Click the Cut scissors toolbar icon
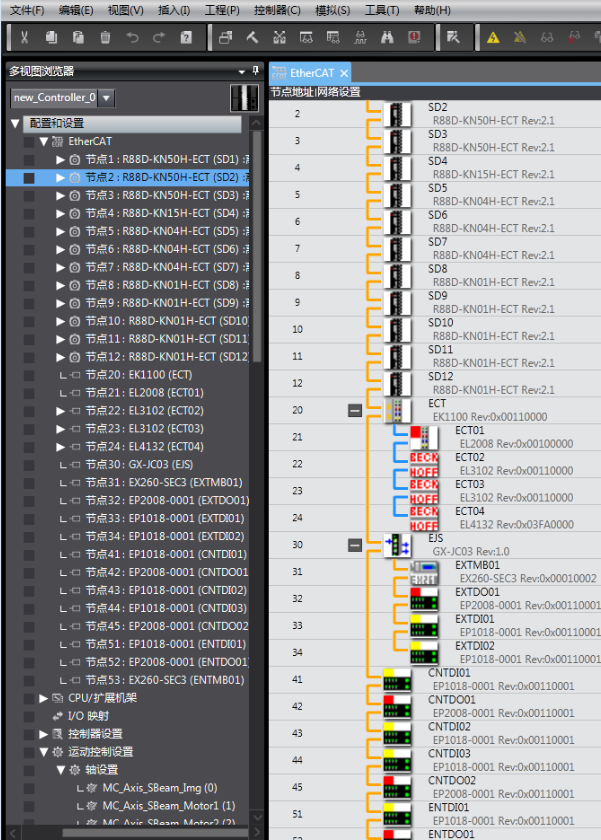 click(x=24, y=38)
